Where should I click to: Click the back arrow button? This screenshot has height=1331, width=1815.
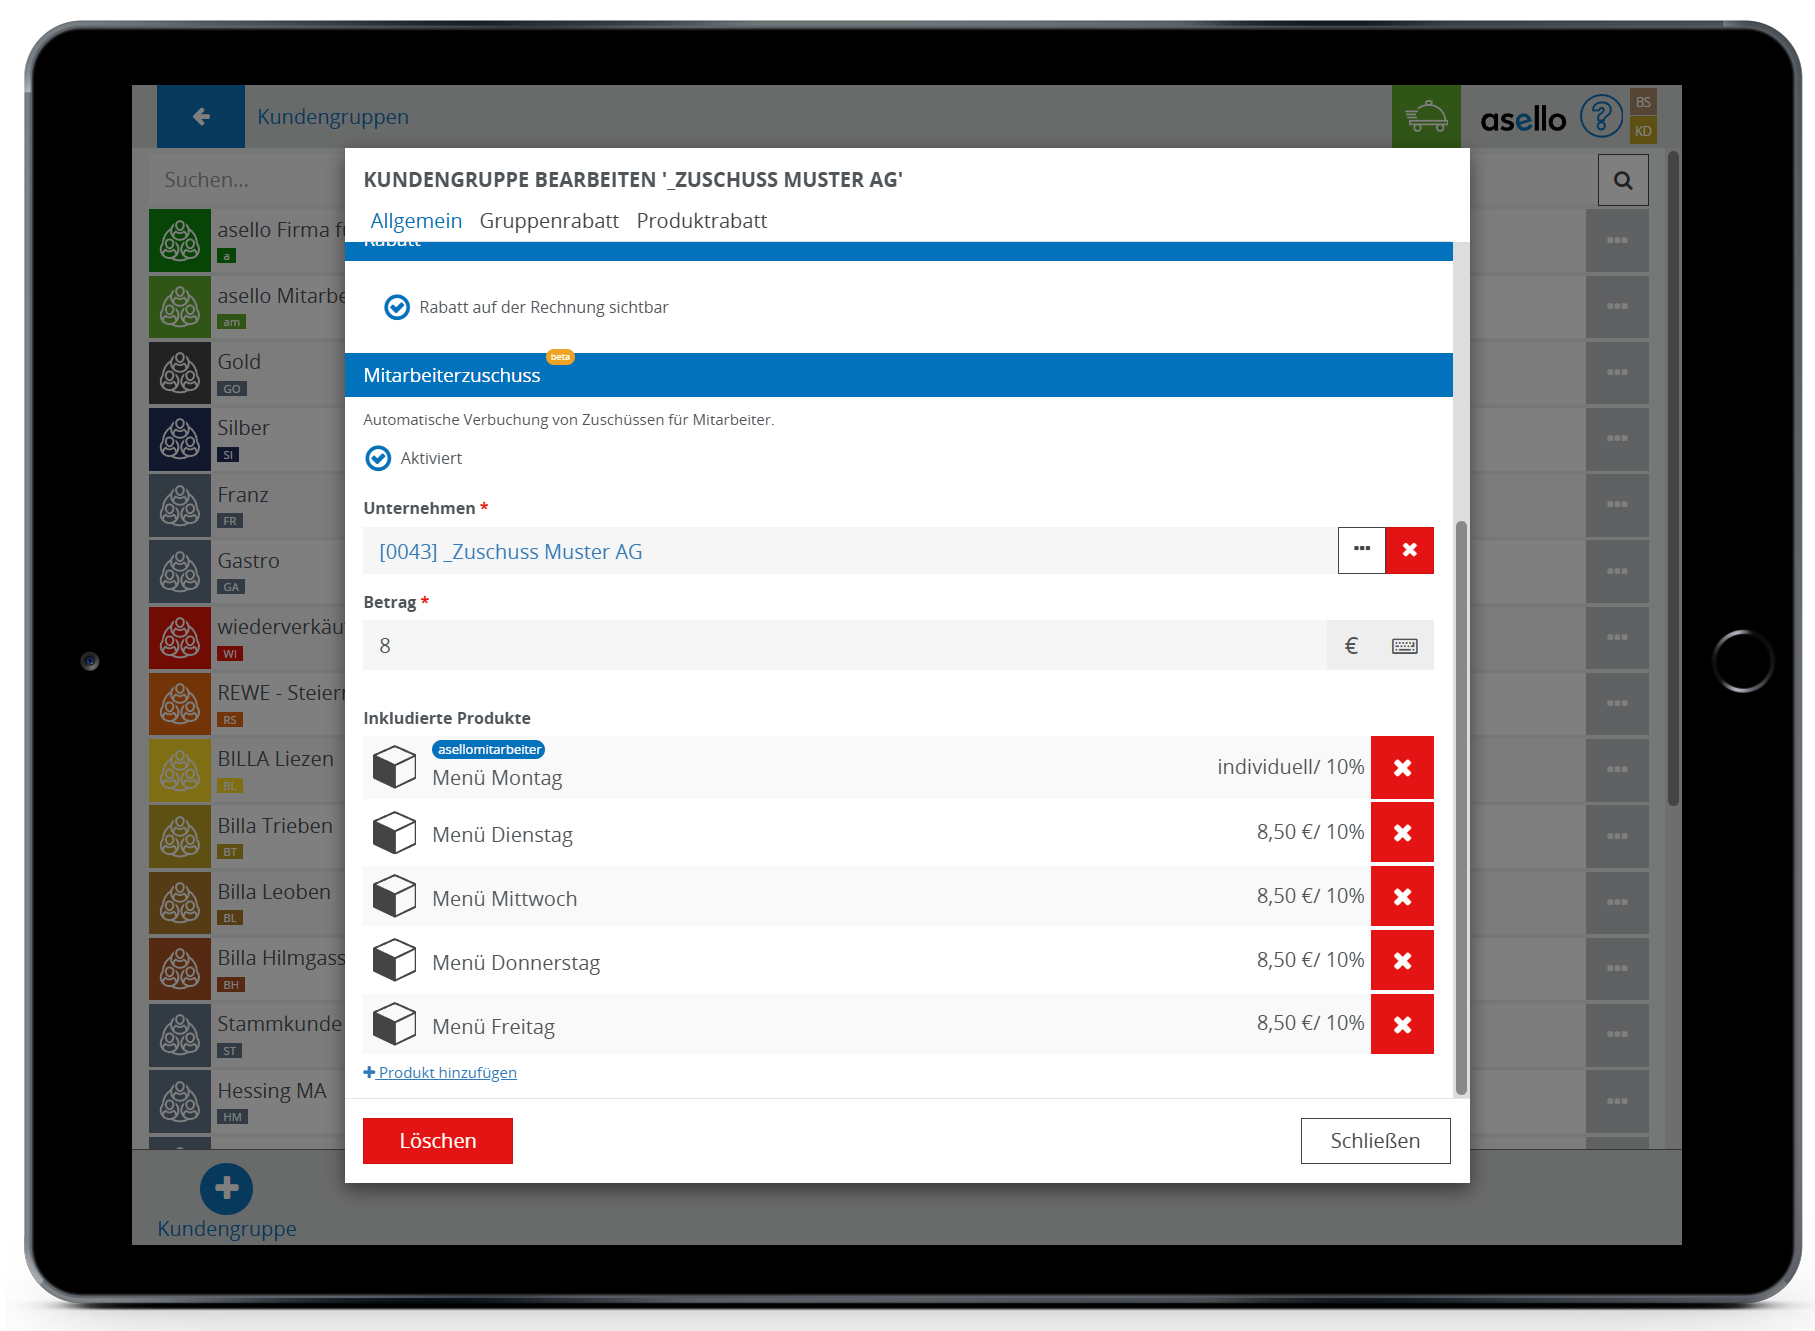click(201, 117)
